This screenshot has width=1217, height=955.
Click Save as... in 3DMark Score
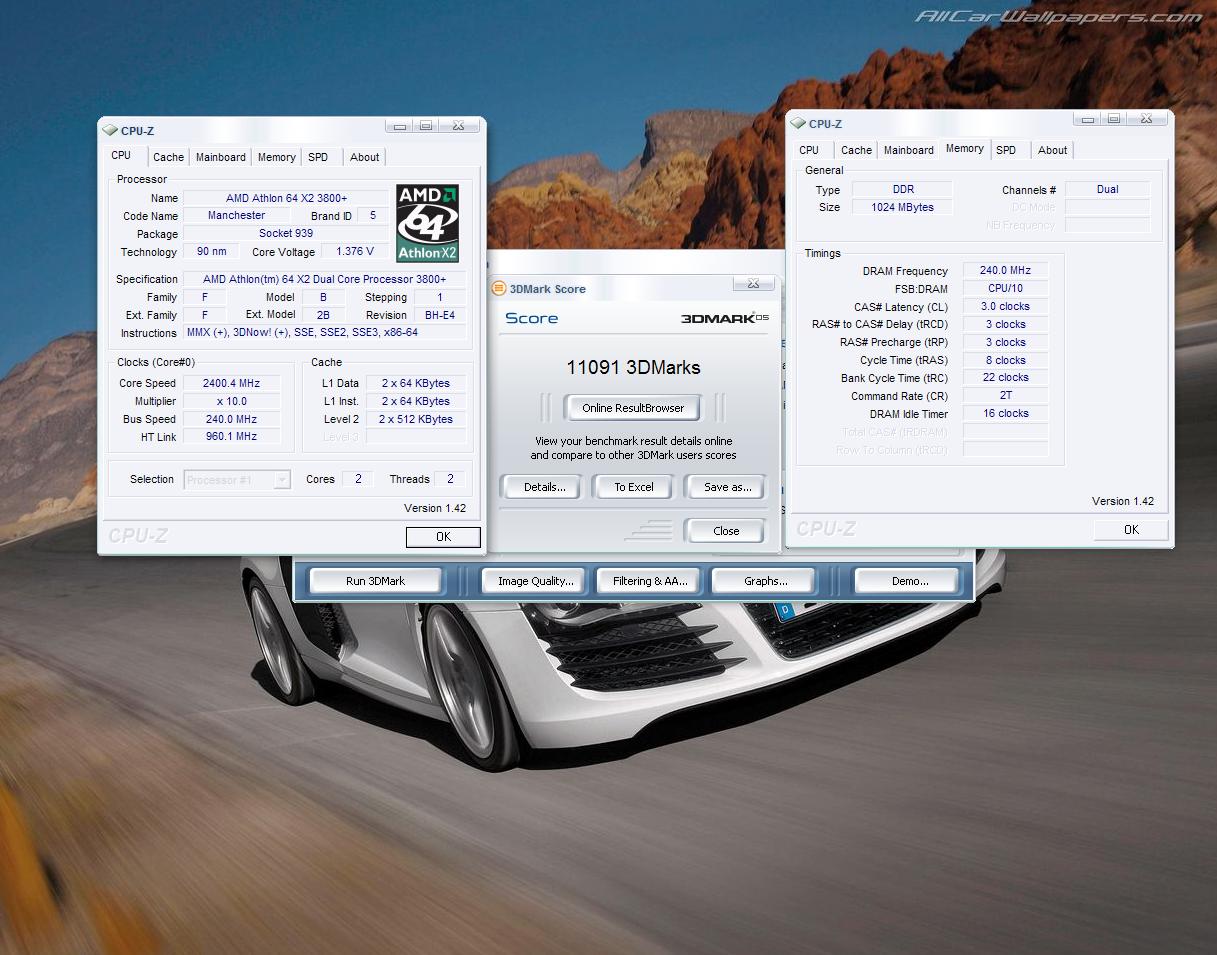(x=727, y=487)
